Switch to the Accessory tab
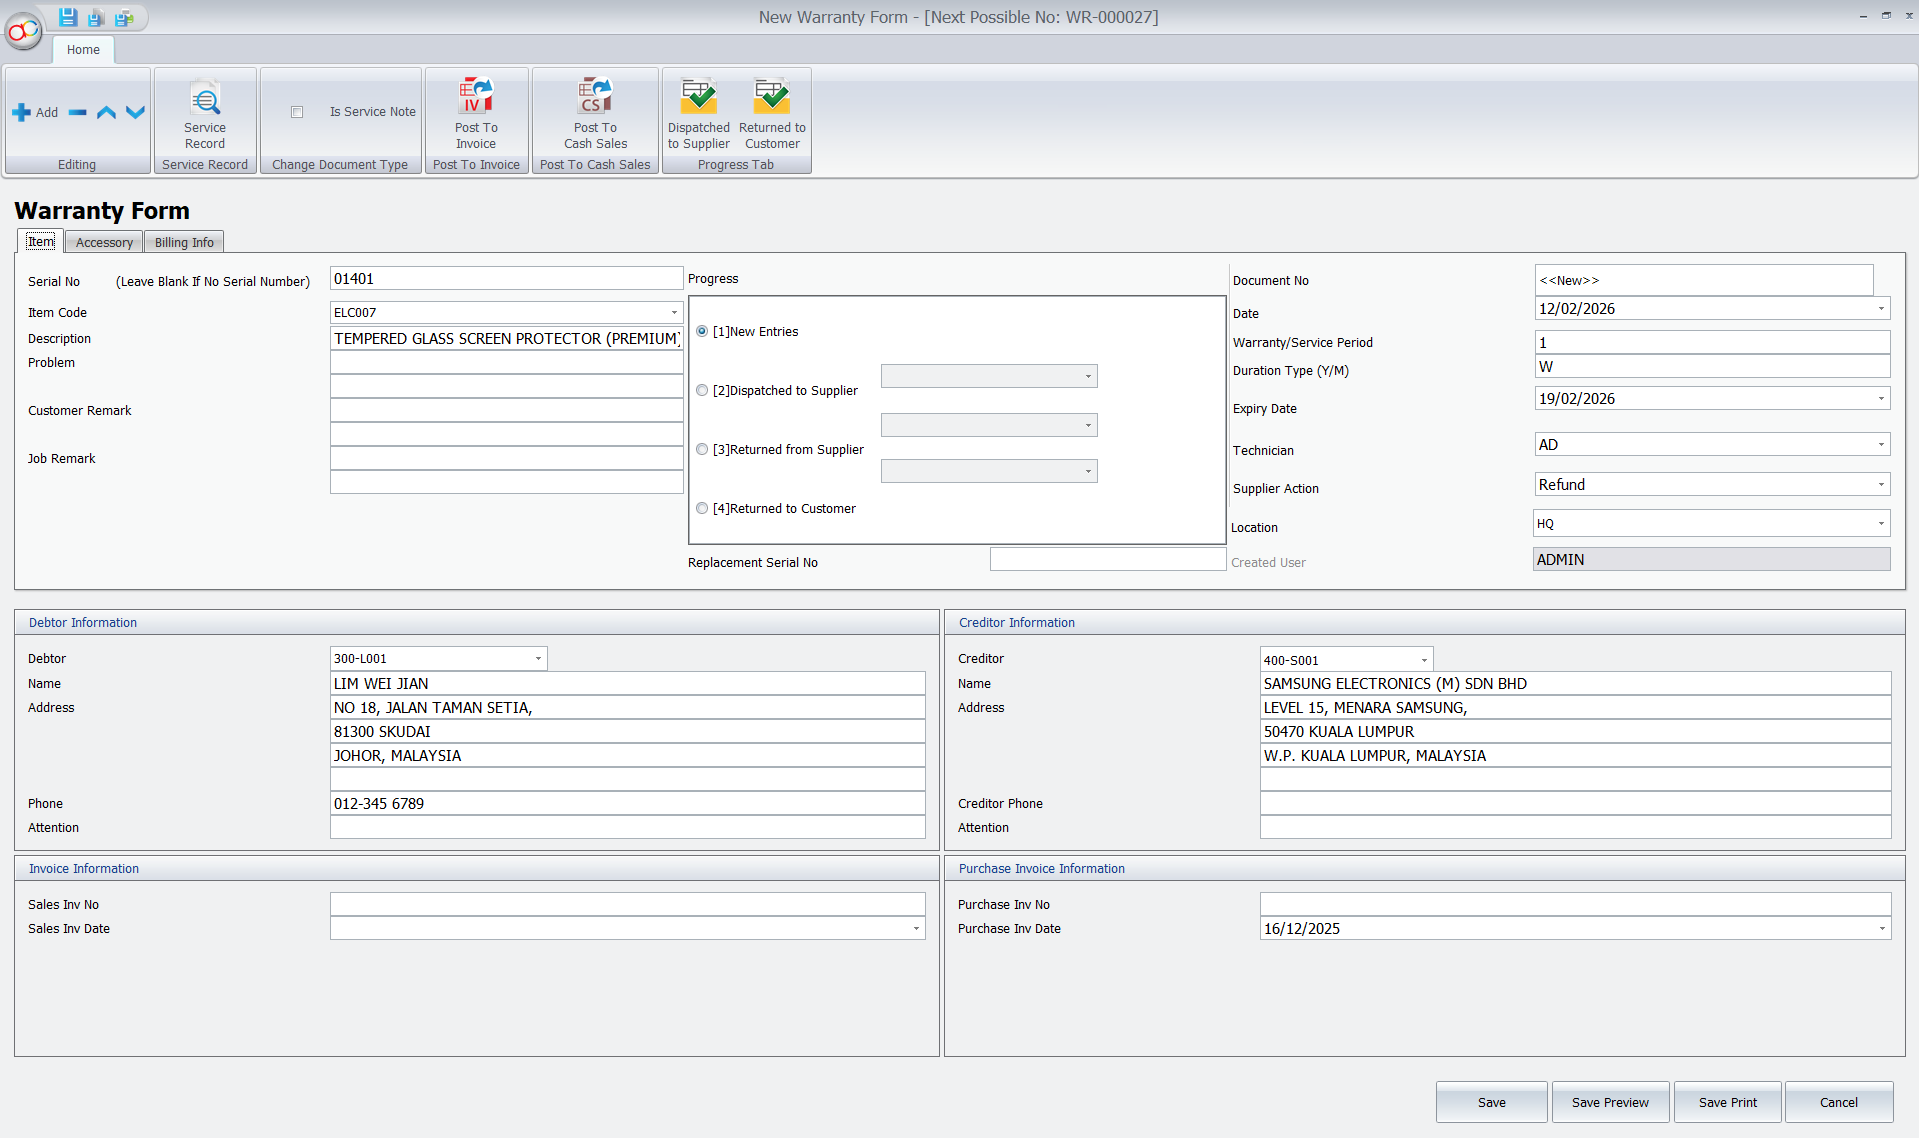 [104, 242]
